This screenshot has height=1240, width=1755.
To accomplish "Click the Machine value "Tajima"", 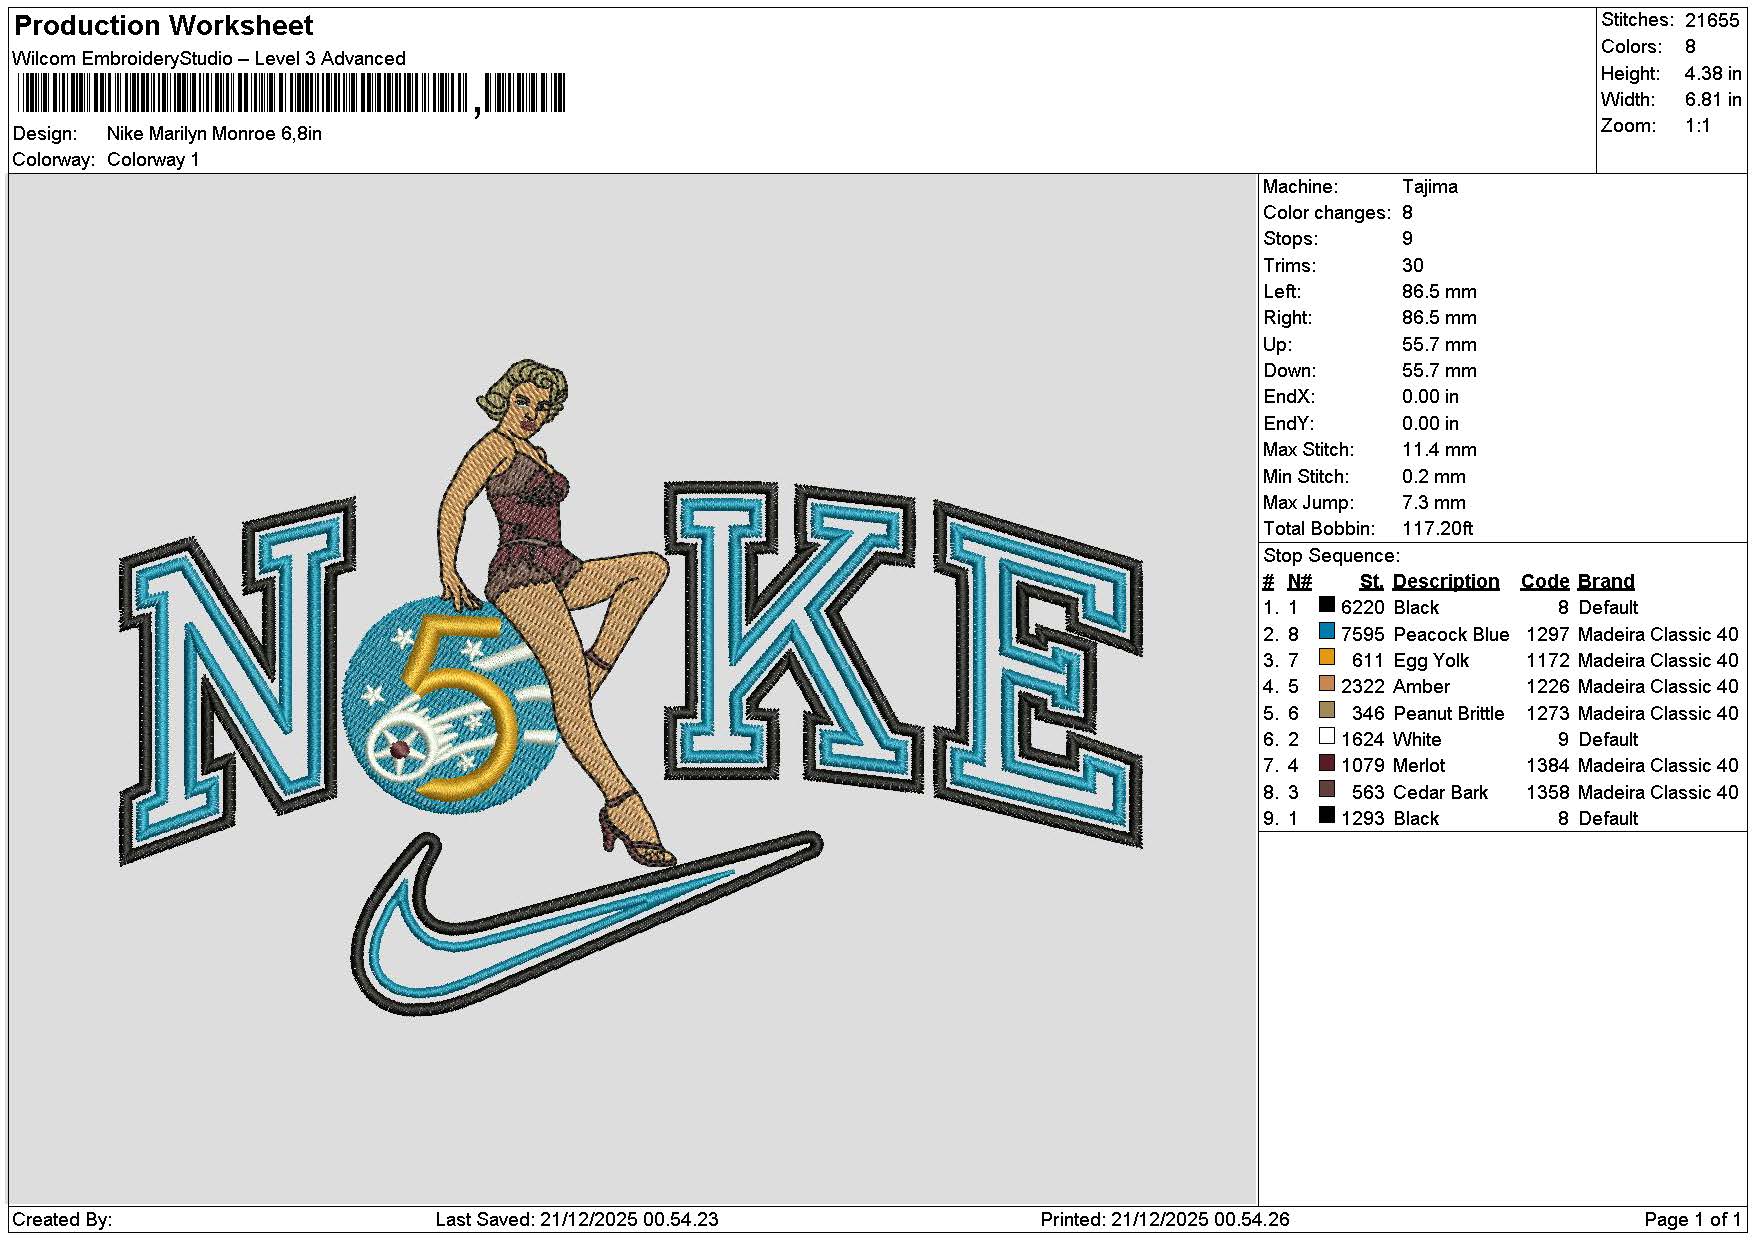I will (x=1430, y=187).
